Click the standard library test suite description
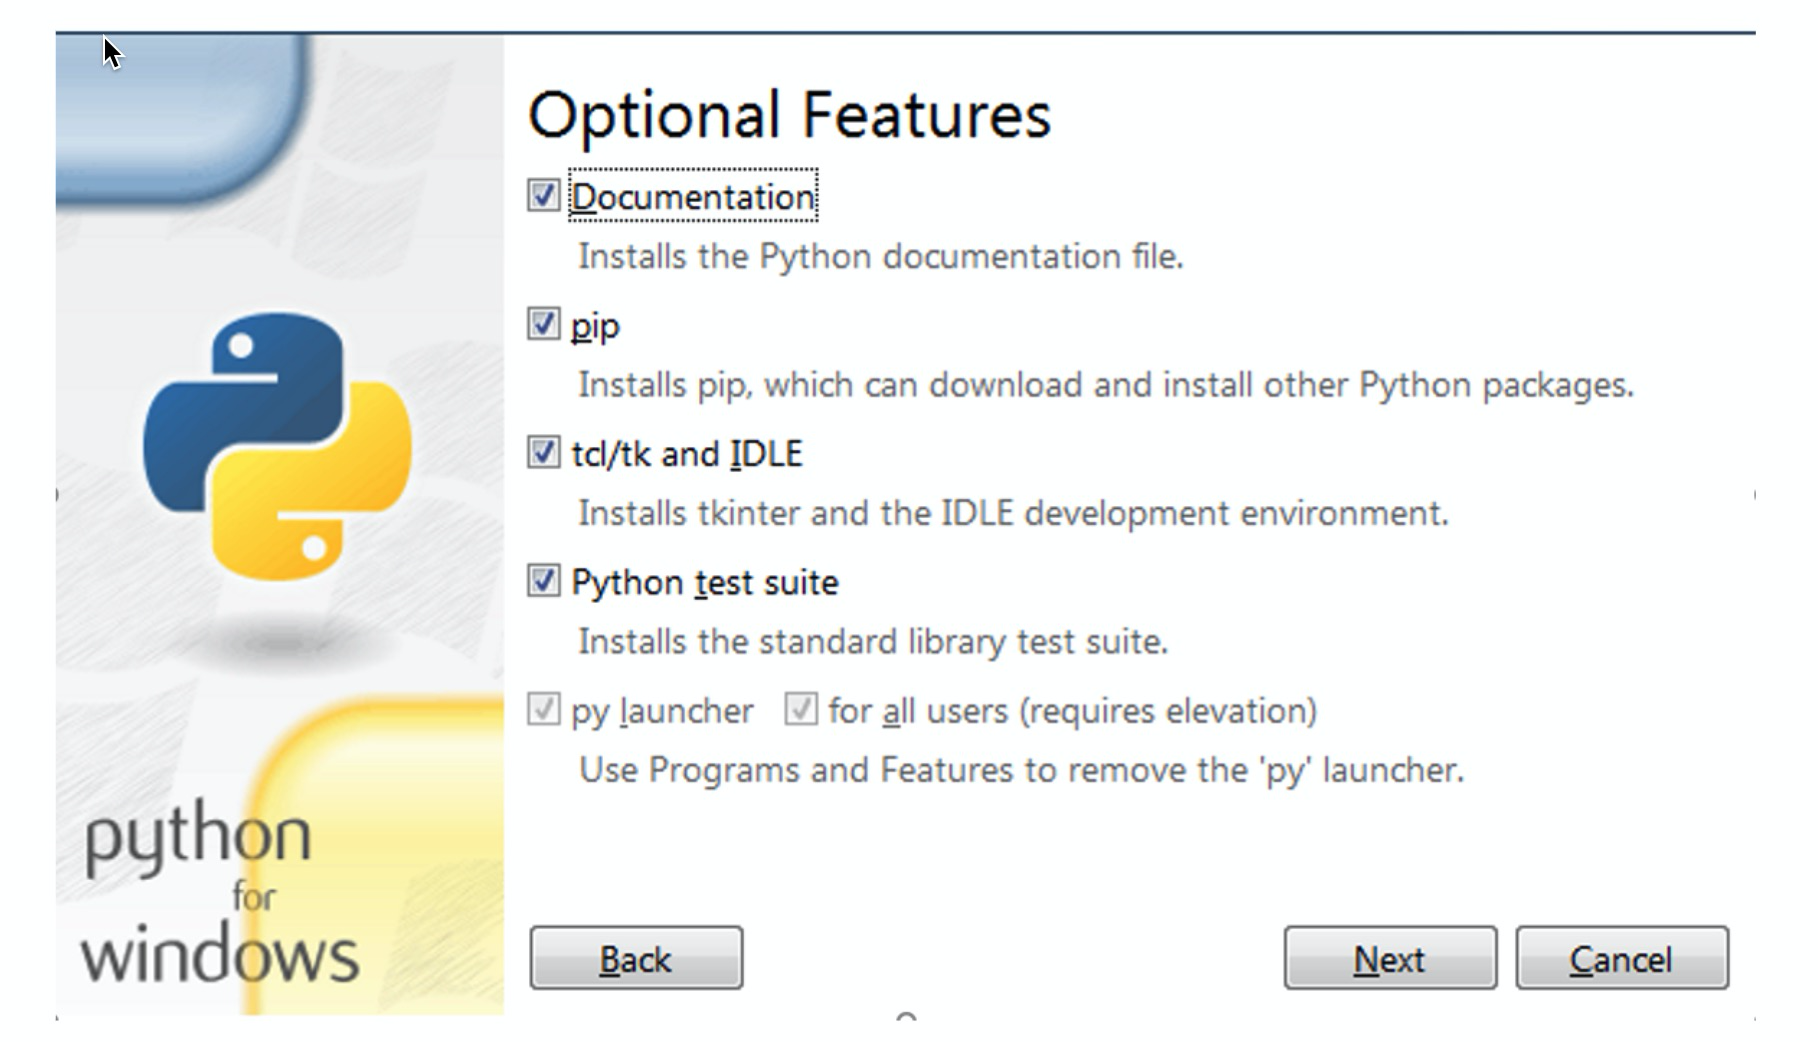 872,641
